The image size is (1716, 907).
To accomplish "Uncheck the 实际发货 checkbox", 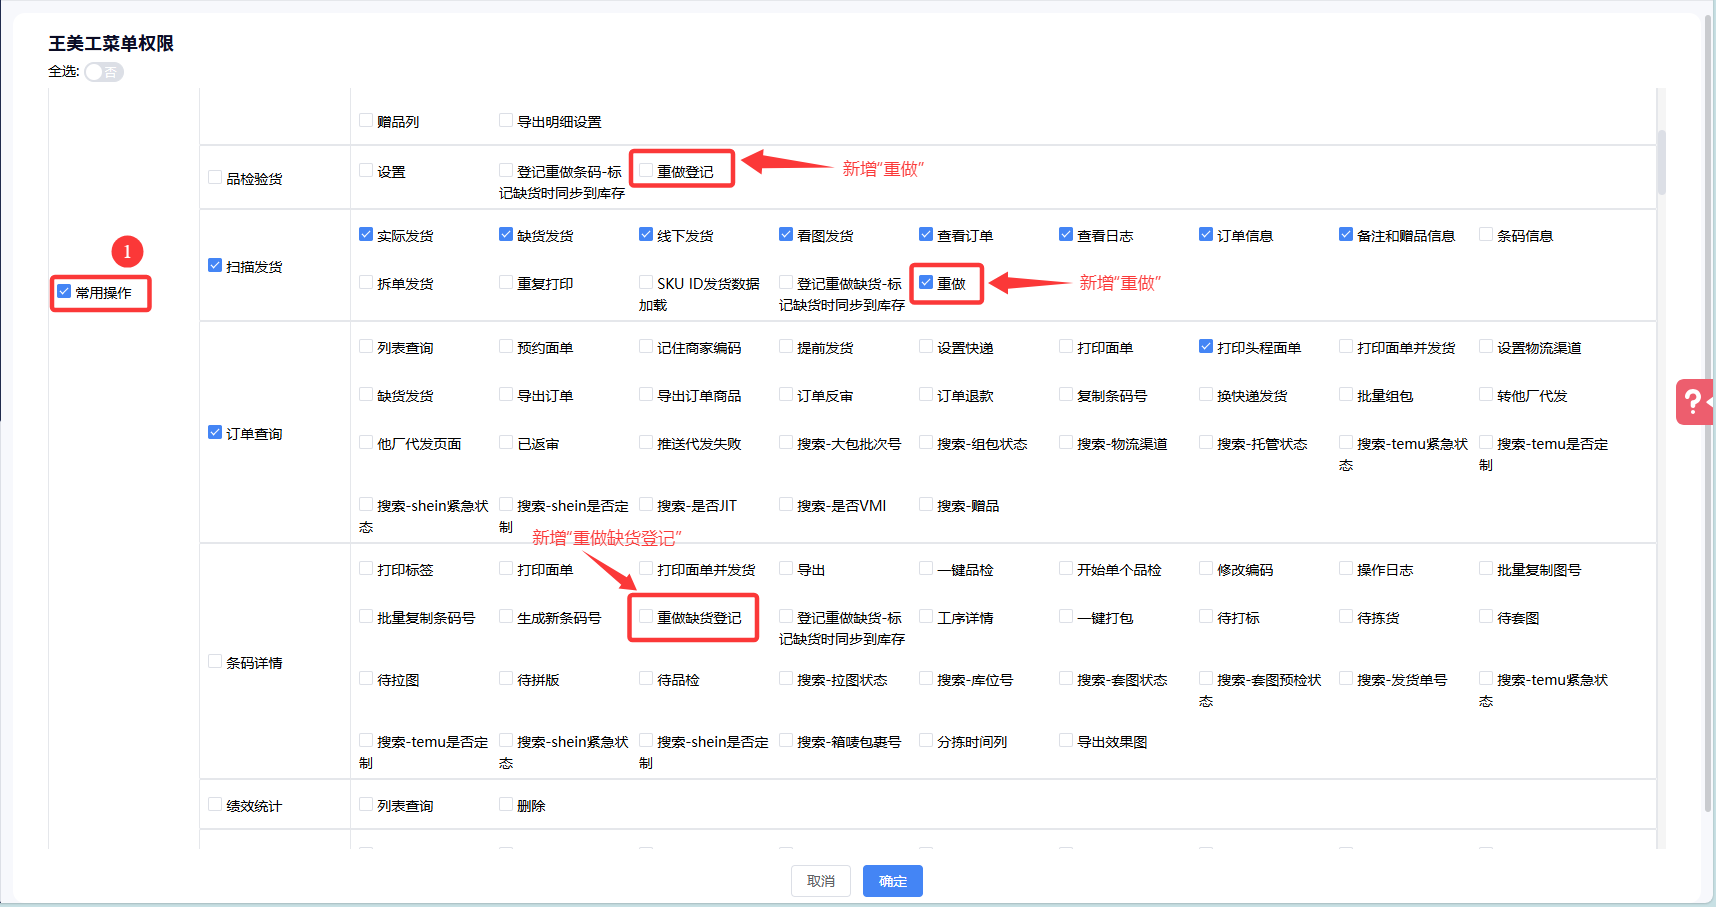I will (366, 235).
